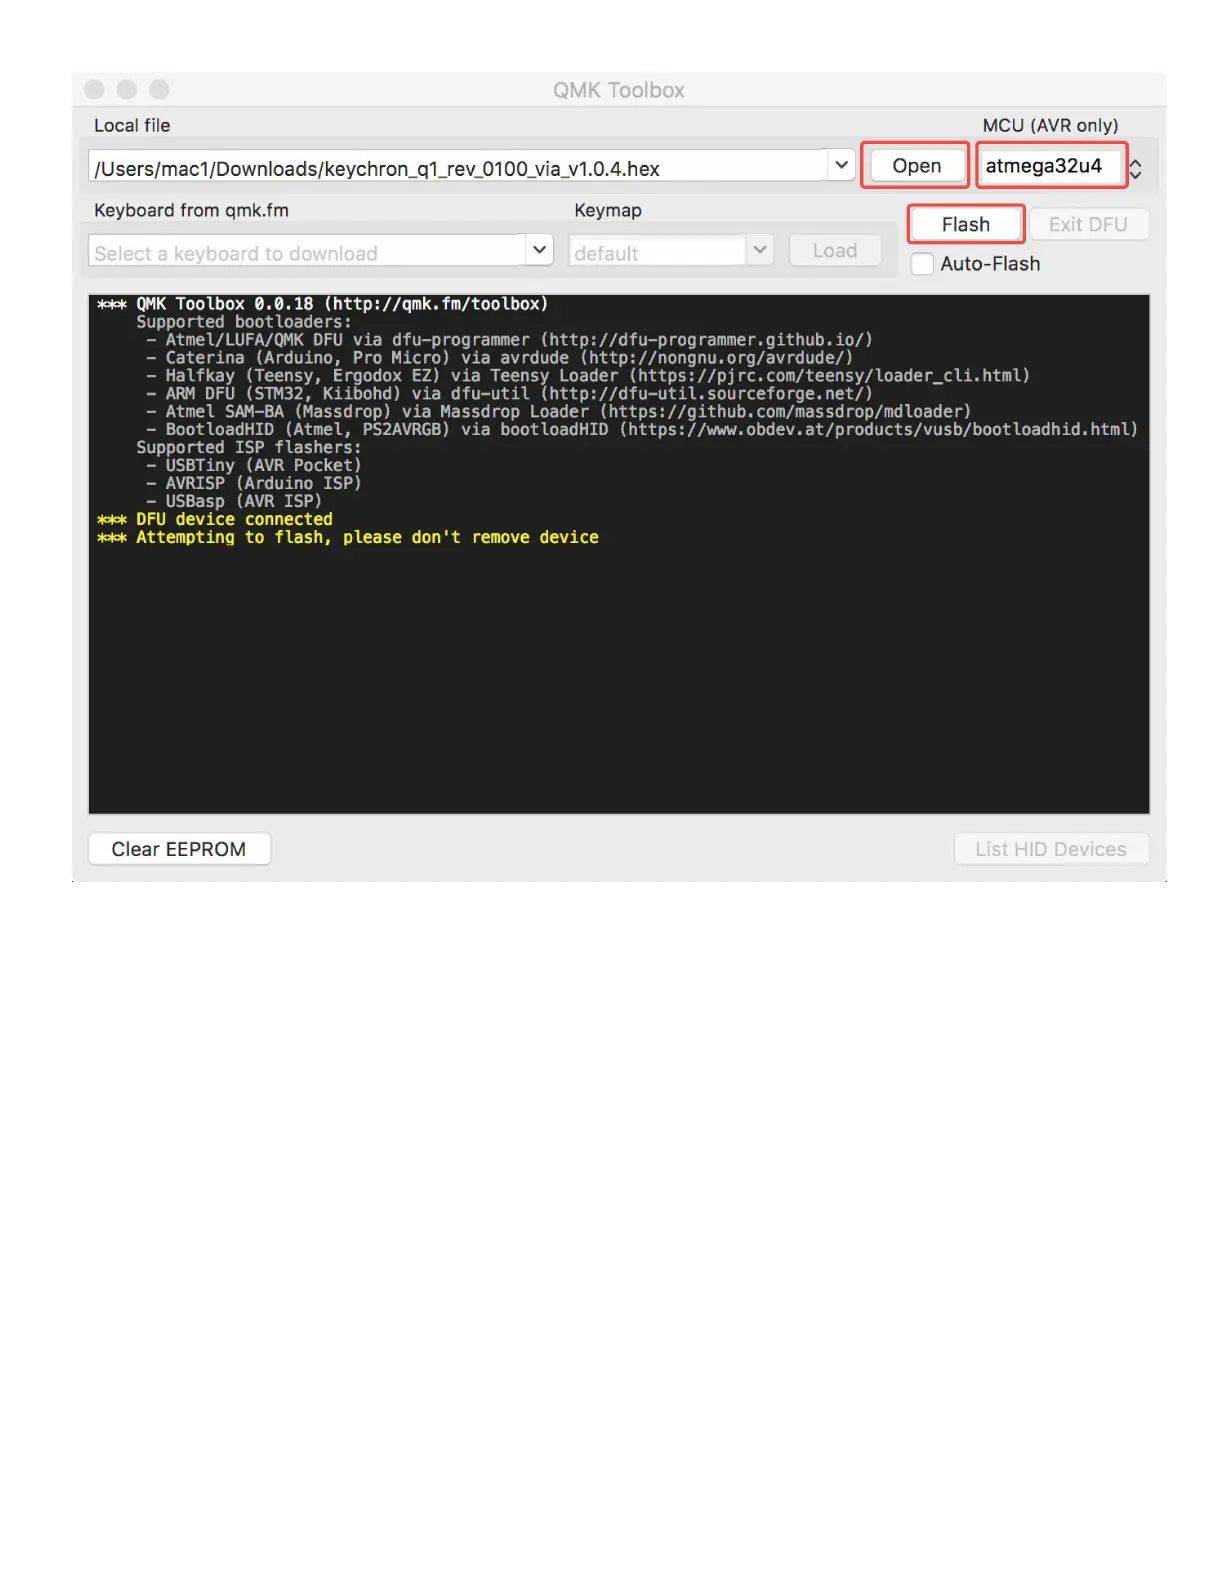Click the QMK Toolbox window title
Viewport: 1224px width, 1584px height.
pos(619,90)
